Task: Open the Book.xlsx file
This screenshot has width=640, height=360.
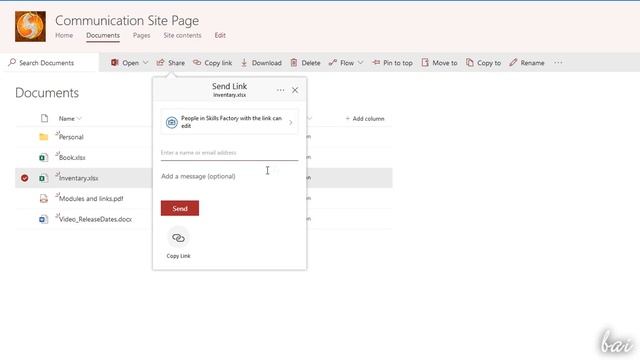Action: click(x=72, y=158)
